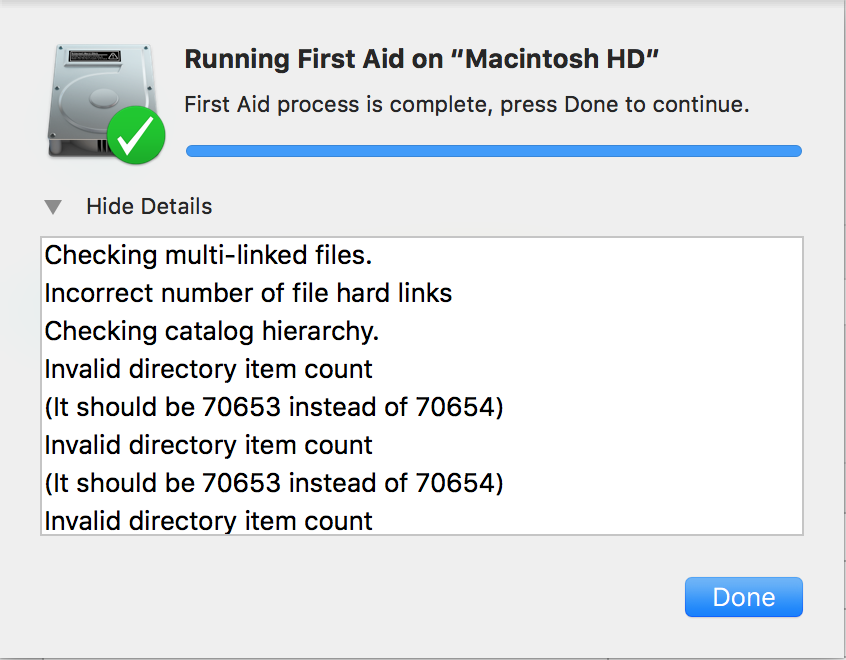This screenshot has height=660, width=846.
Task: Click the green checkmark success badge
Action: 135,135
